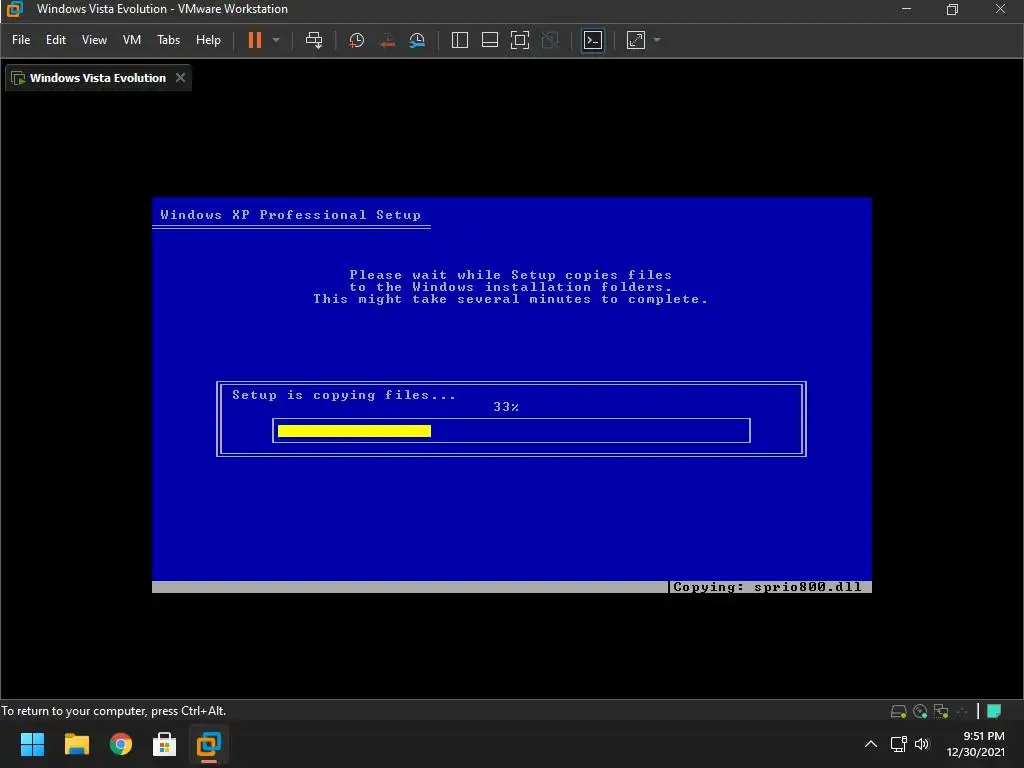
Task: Revert the VM to the previous snapshot
Action: point(387,40)
